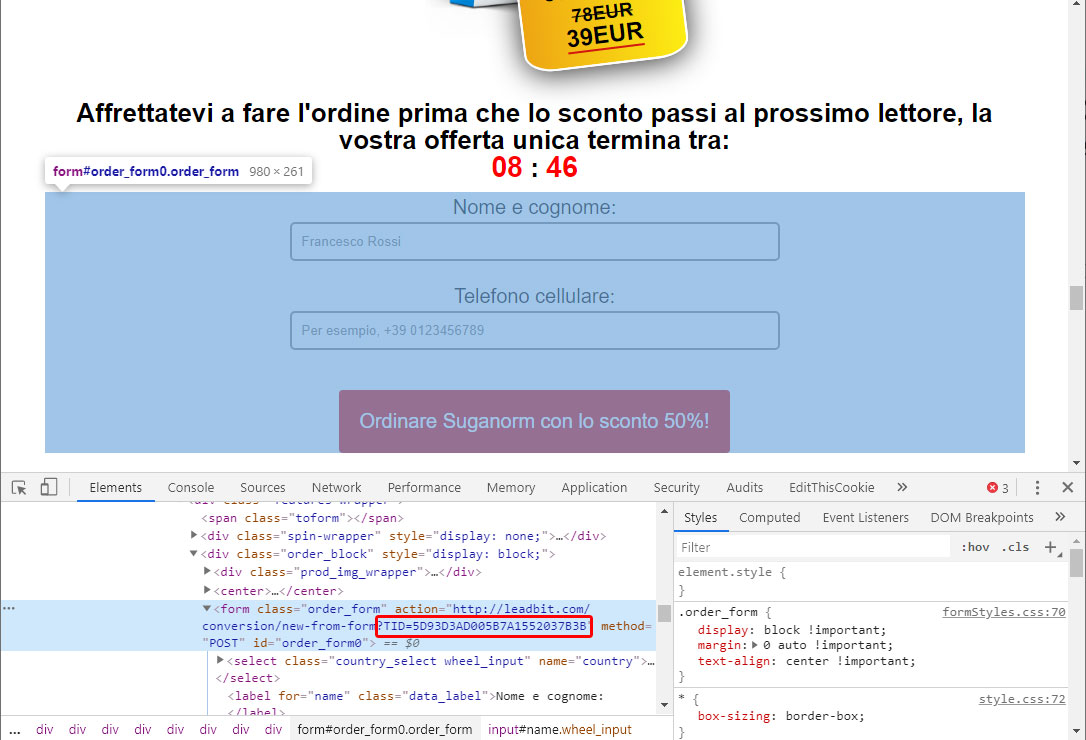
Task: Add a new style rule with plus icon
Action: [x=1051, y=547]
